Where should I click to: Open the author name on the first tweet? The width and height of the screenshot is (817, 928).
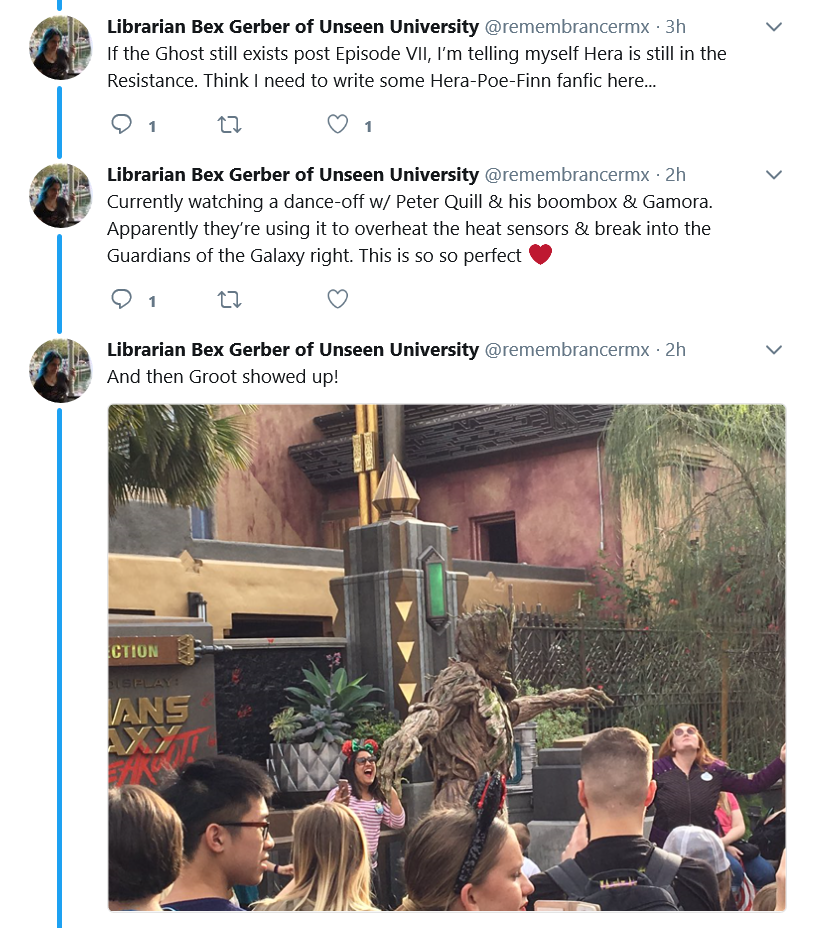coord(292,27)
